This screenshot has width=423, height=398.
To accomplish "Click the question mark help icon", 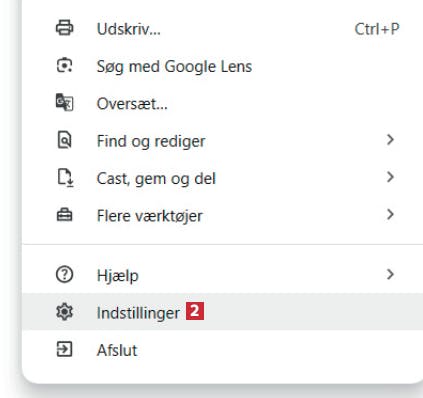I will (x=64, y=275).
